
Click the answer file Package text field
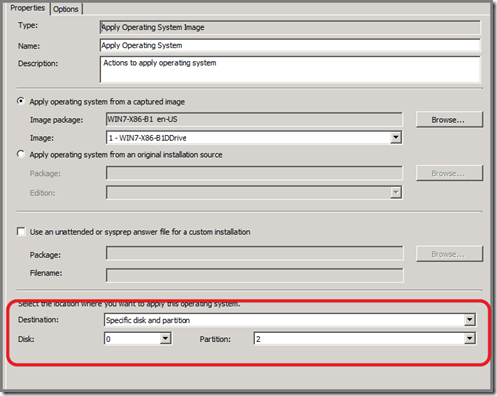[255, 253]
